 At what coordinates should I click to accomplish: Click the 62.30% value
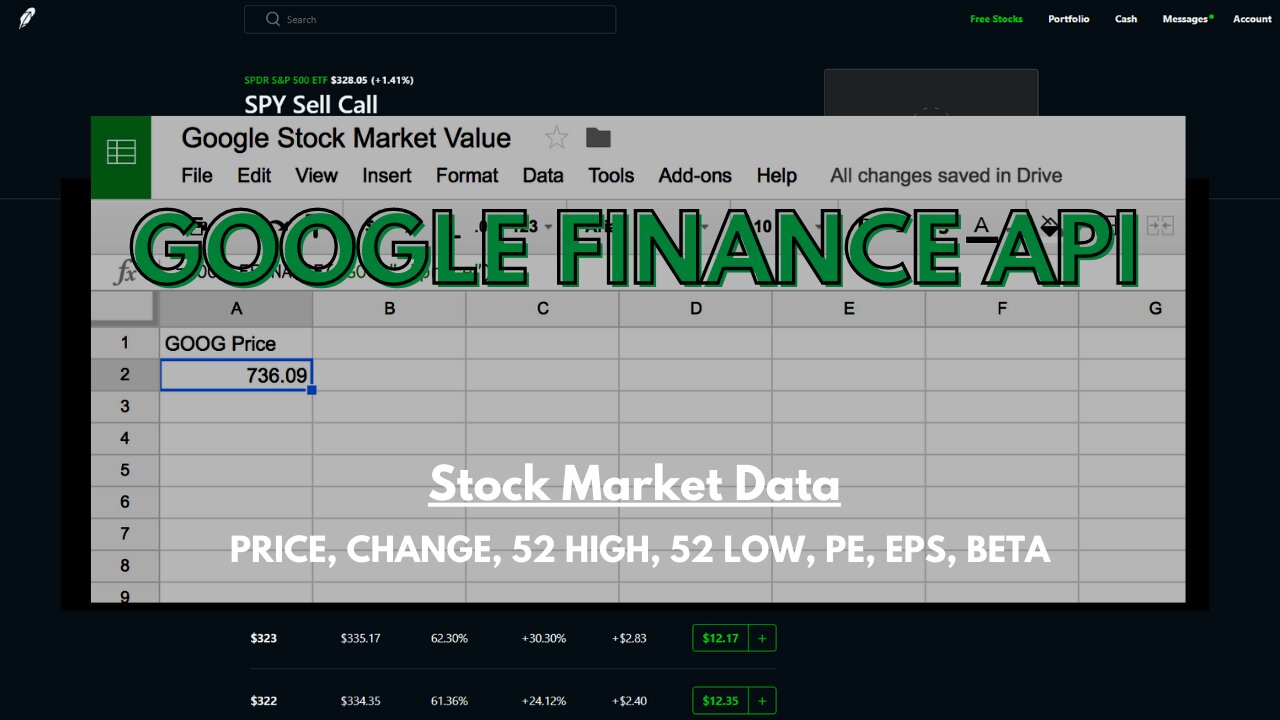tap(449, 638)
